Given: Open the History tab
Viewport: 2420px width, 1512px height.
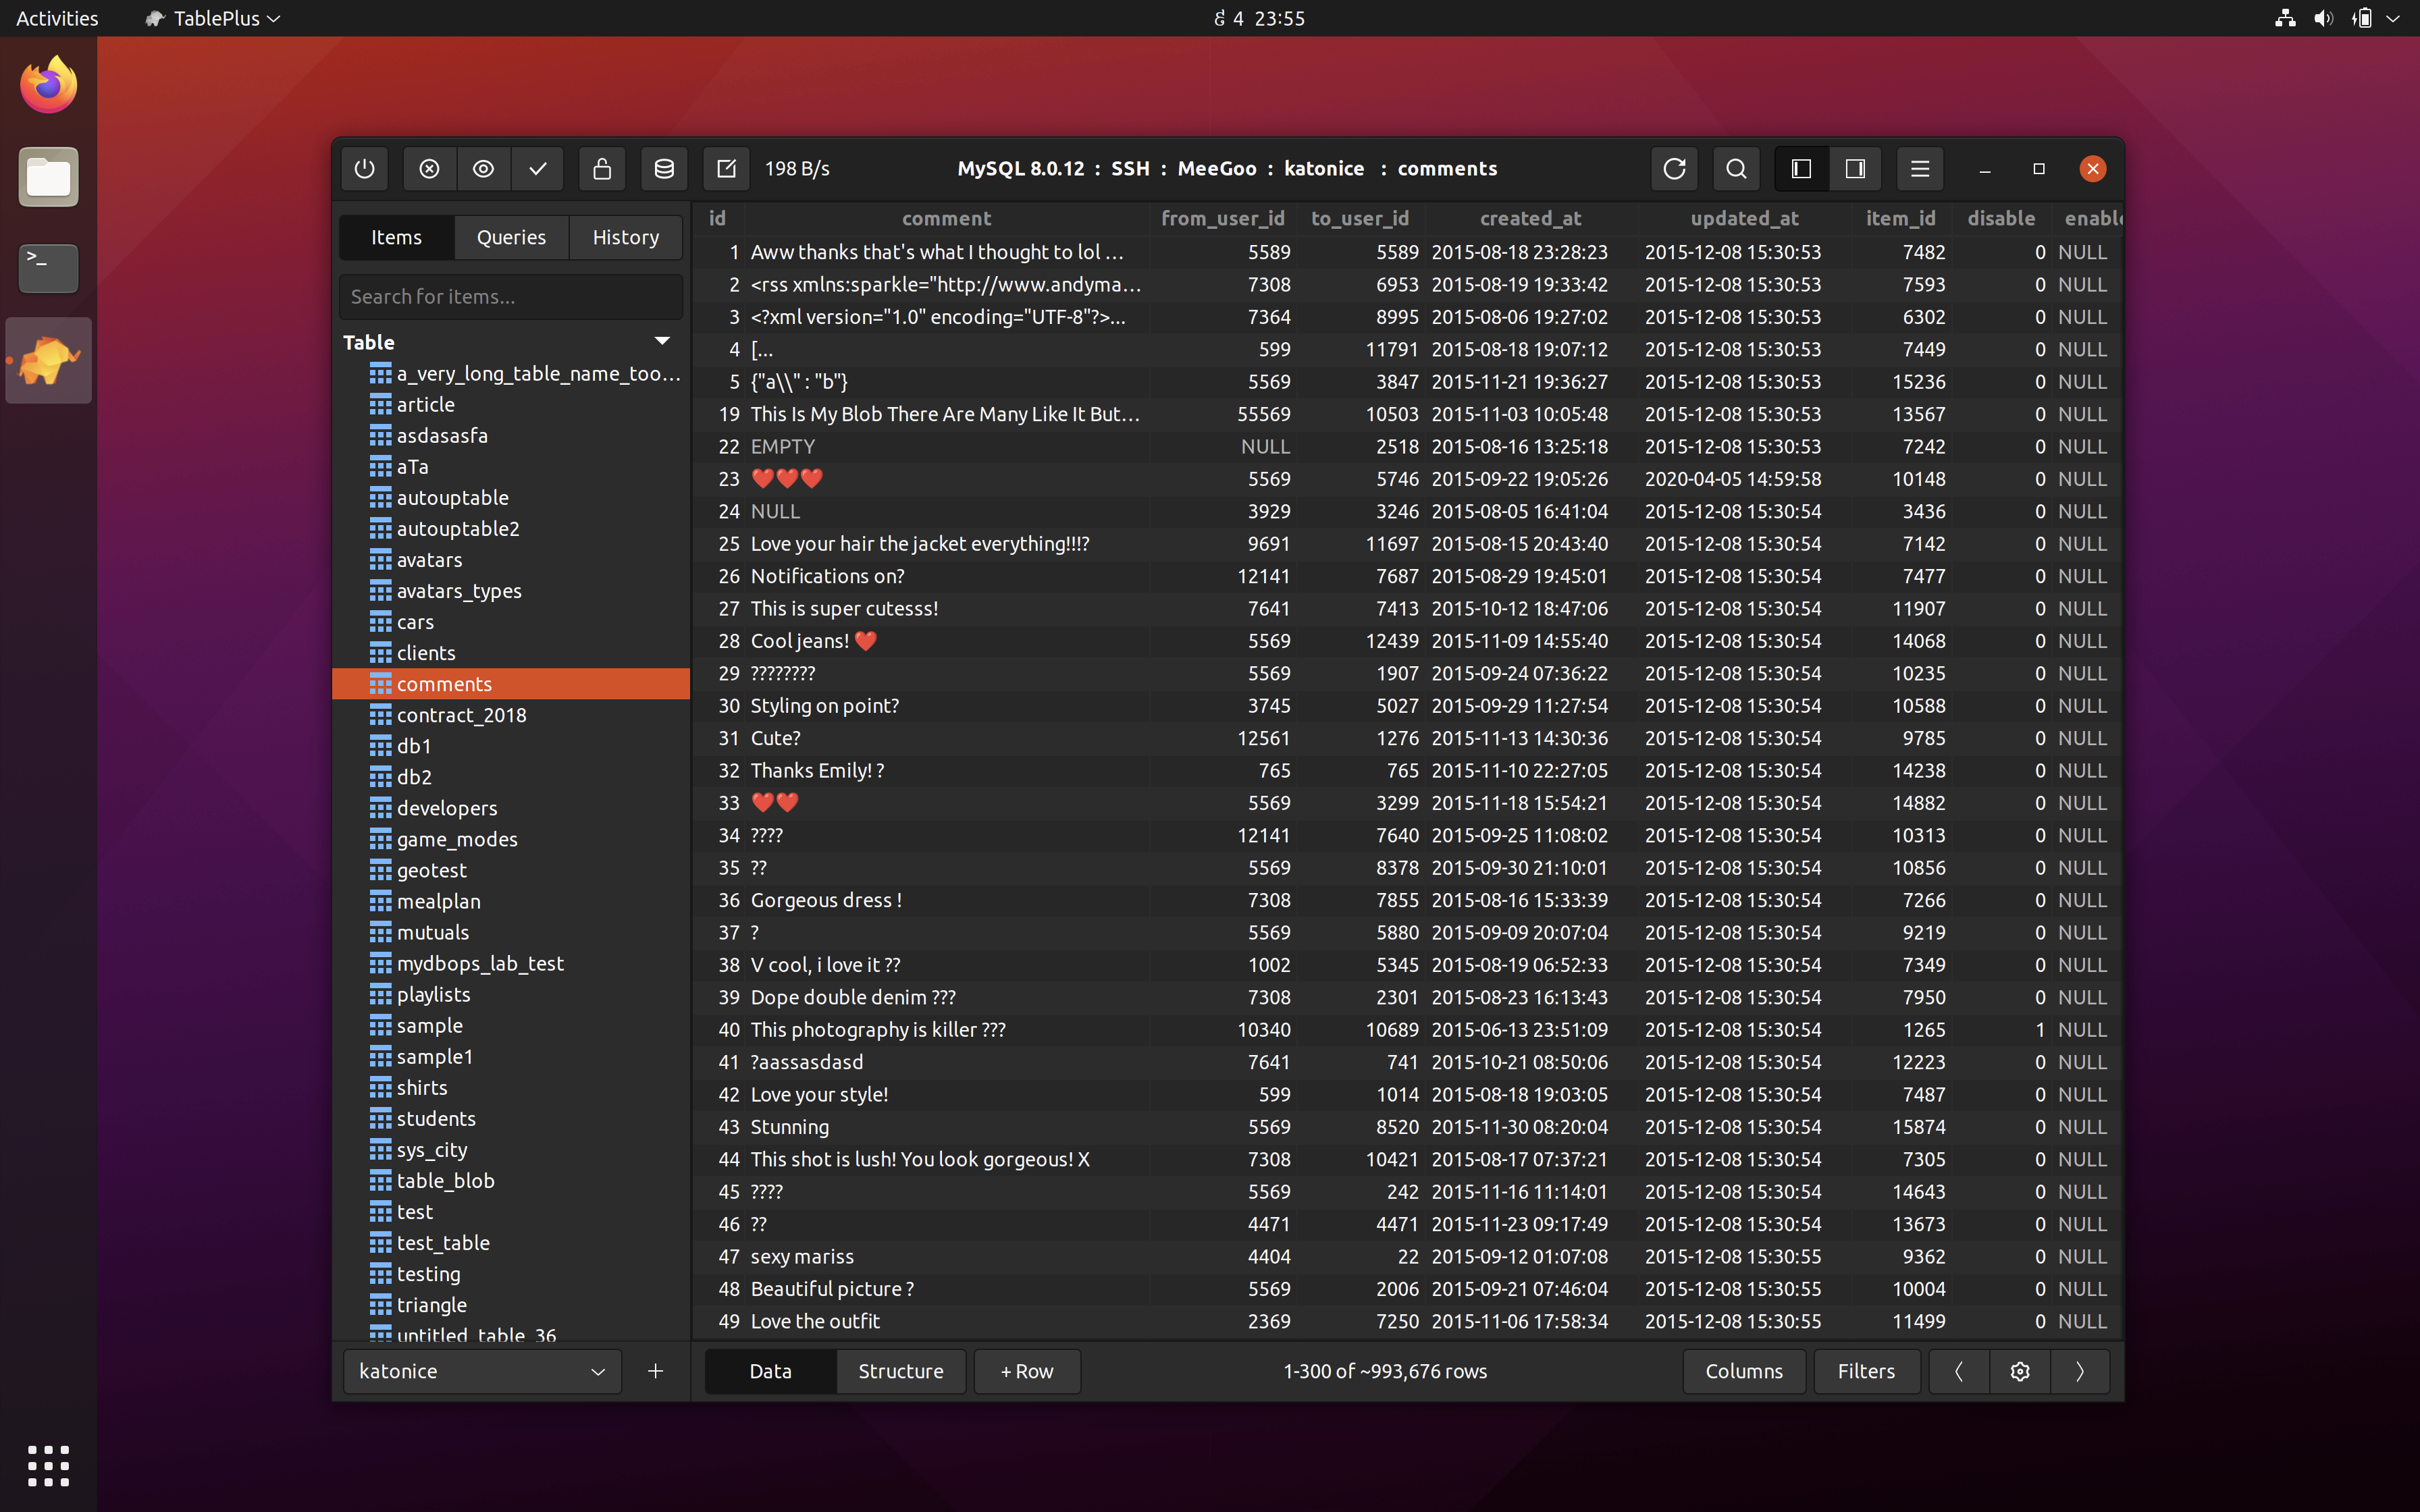Looking at the screenshot, I should tap(624, 235).
